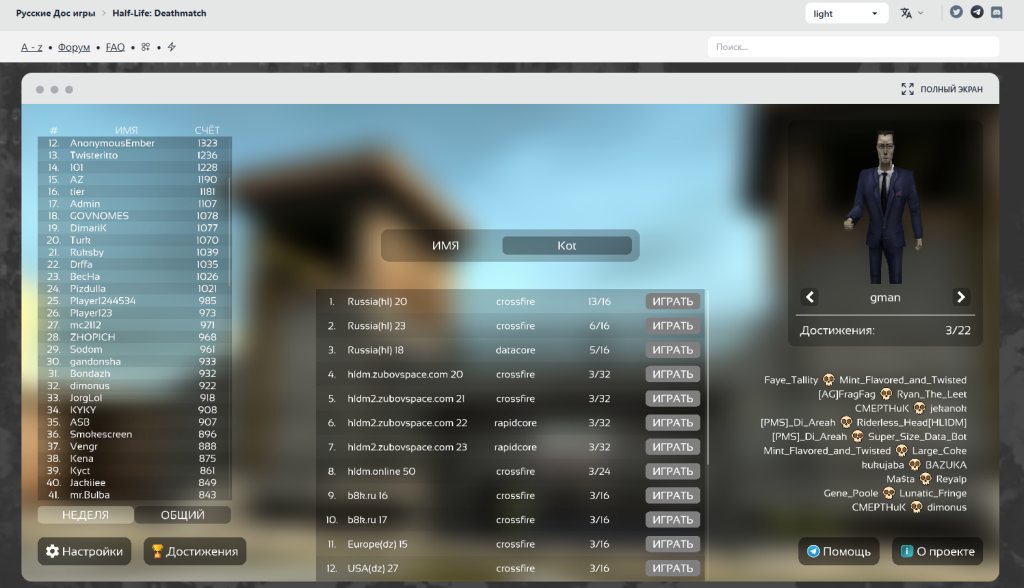Click datacore map name for Russia(hl) 18
Image resolution: width=1024 pixels, height=588 pixels.
point(515,350)
